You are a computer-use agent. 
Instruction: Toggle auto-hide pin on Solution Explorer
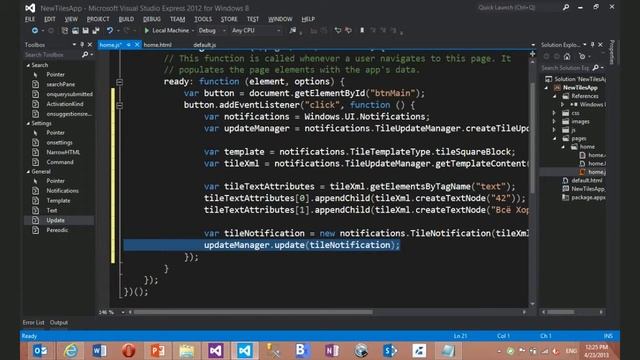pyautogui.click(x=593, y=44)
